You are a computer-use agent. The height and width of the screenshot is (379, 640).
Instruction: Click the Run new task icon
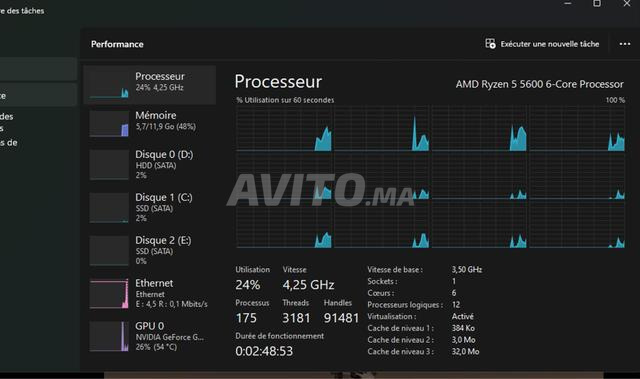click(490, 43)
